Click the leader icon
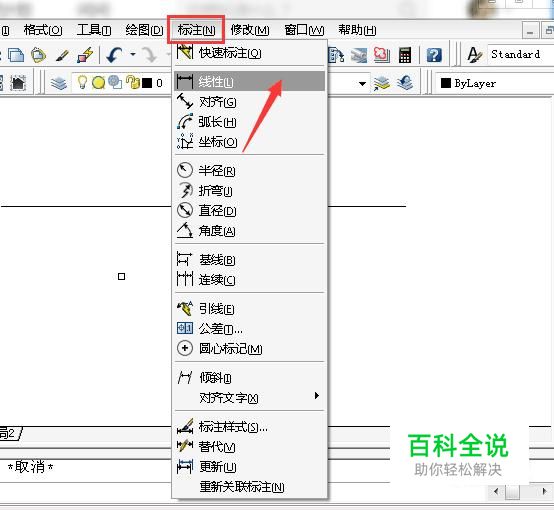Viewport: 554px width, 510px height. coord(185,308)
